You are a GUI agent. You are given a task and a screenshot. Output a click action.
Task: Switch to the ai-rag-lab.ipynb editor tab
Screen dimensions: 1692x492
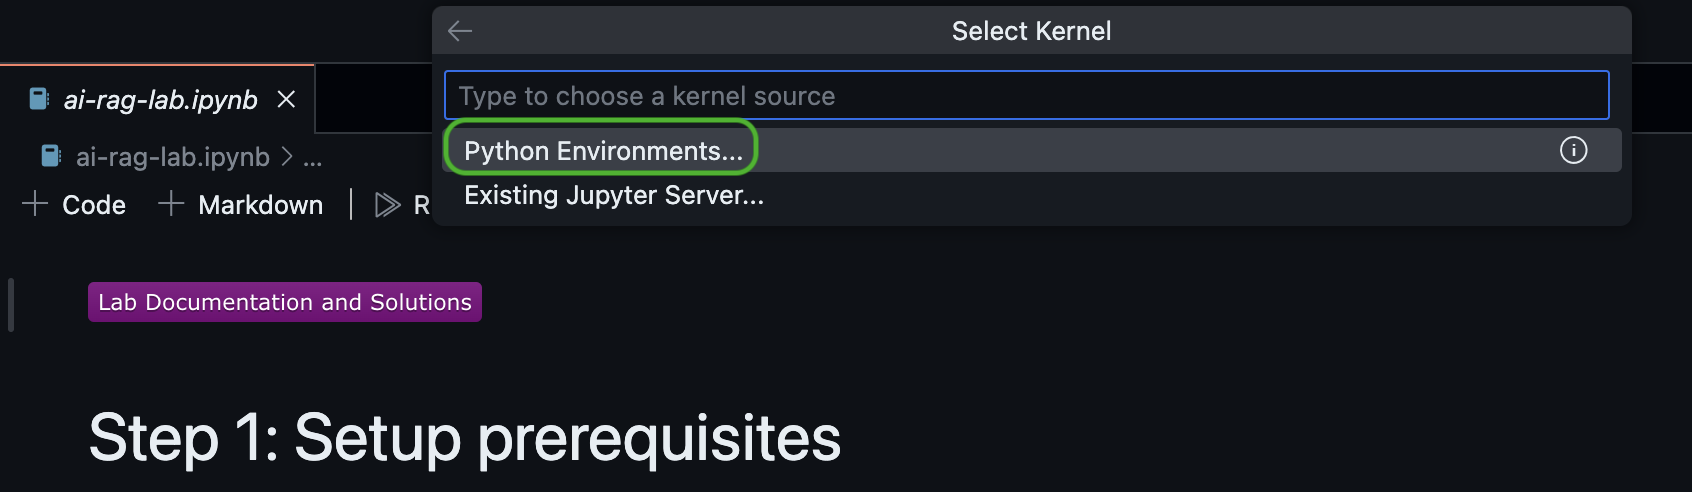158,99
